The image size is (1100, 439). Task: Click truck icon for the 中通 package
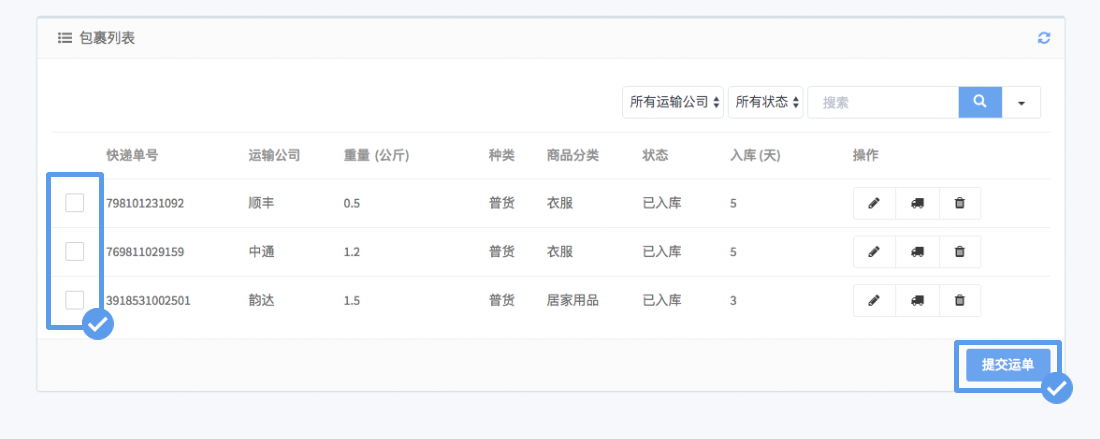click(x=917, y=252)
